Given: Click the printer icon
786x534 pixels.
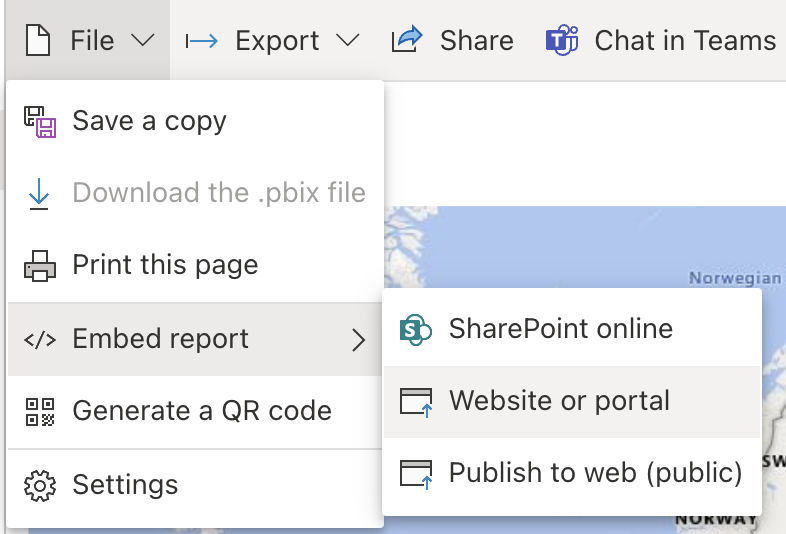Looking at the screenshot, I should tap(40, 266).
